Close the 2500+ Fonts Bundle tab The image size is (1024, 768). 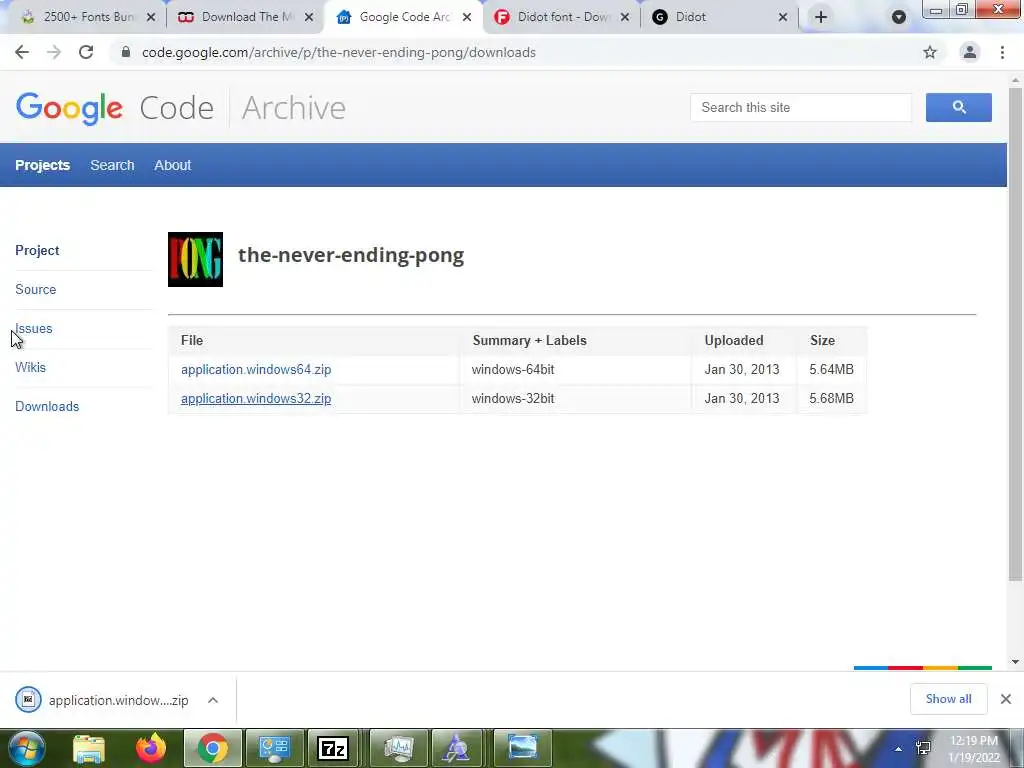[151, 17]
